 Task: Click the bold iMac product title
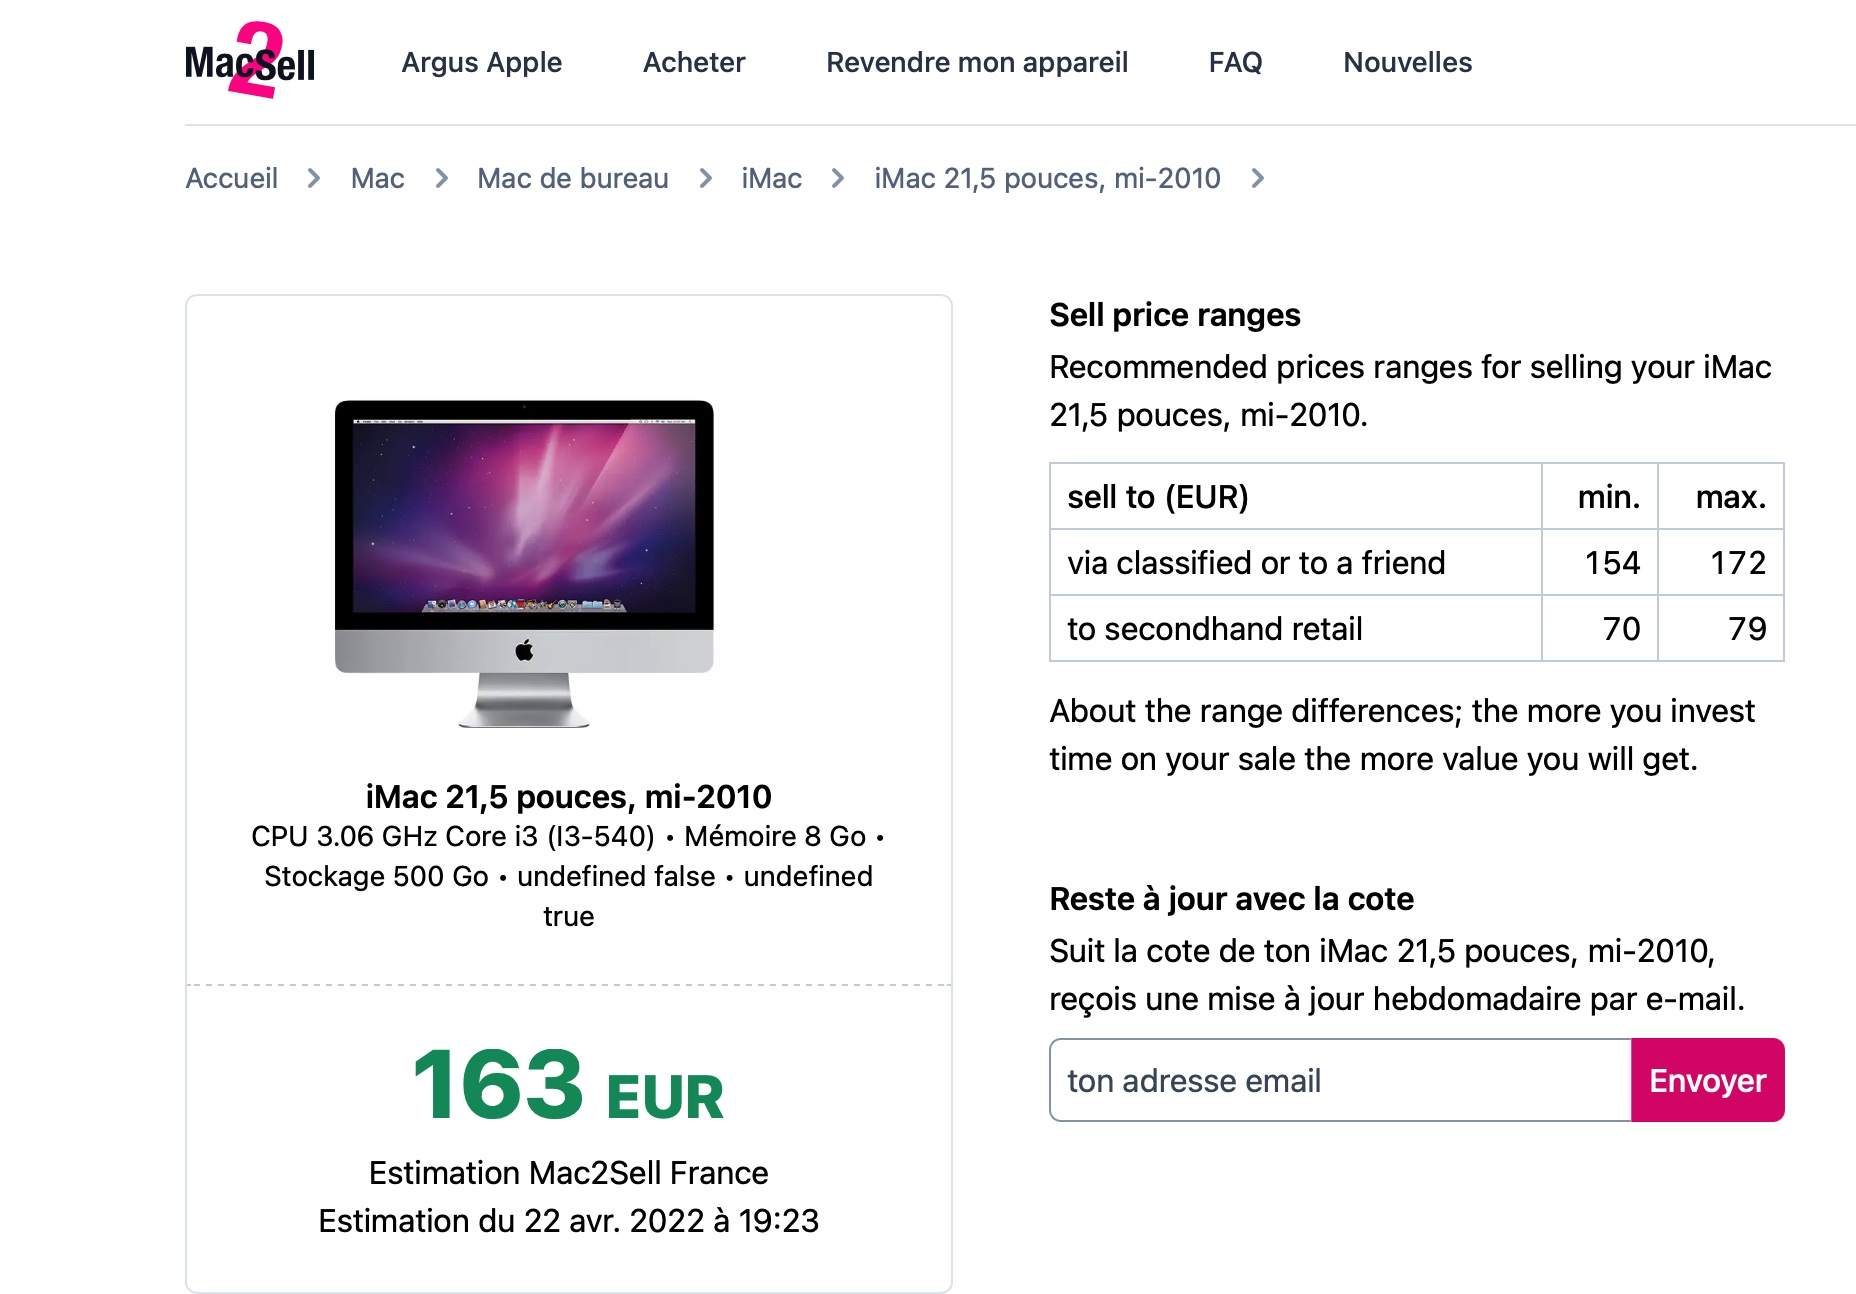pos(568,797)
